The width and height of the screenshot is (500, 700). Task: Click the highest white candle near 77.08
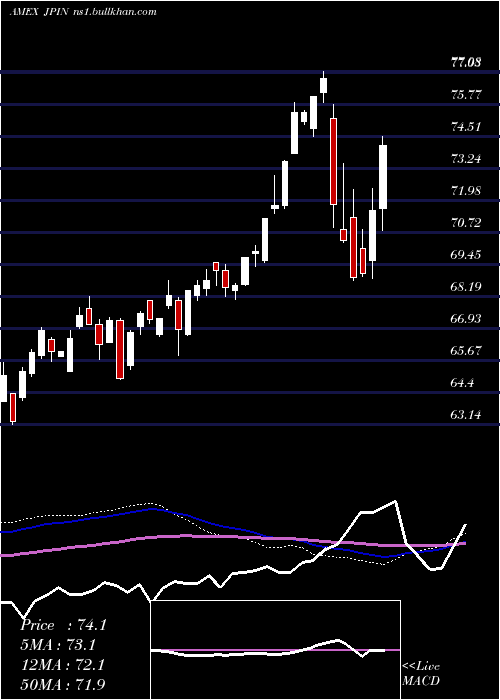(324, 85)
